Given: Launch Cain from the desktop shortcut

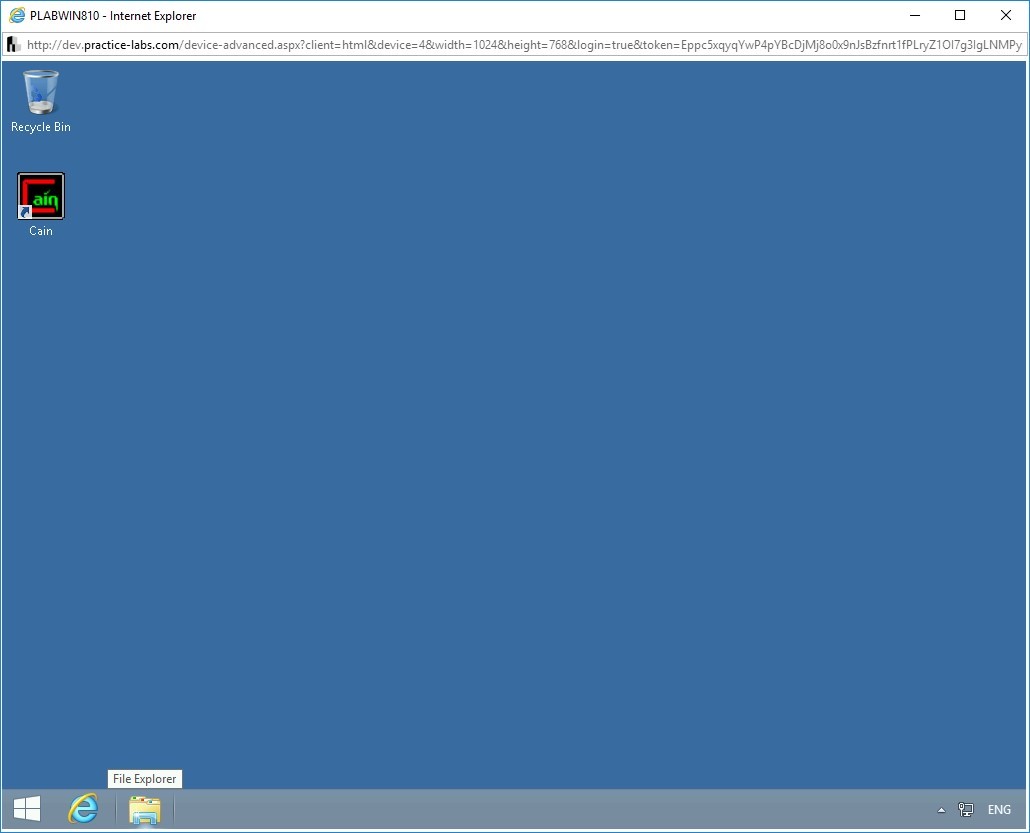Looking at the screenshot, I should pyautogui.click(x=40, y=195).
